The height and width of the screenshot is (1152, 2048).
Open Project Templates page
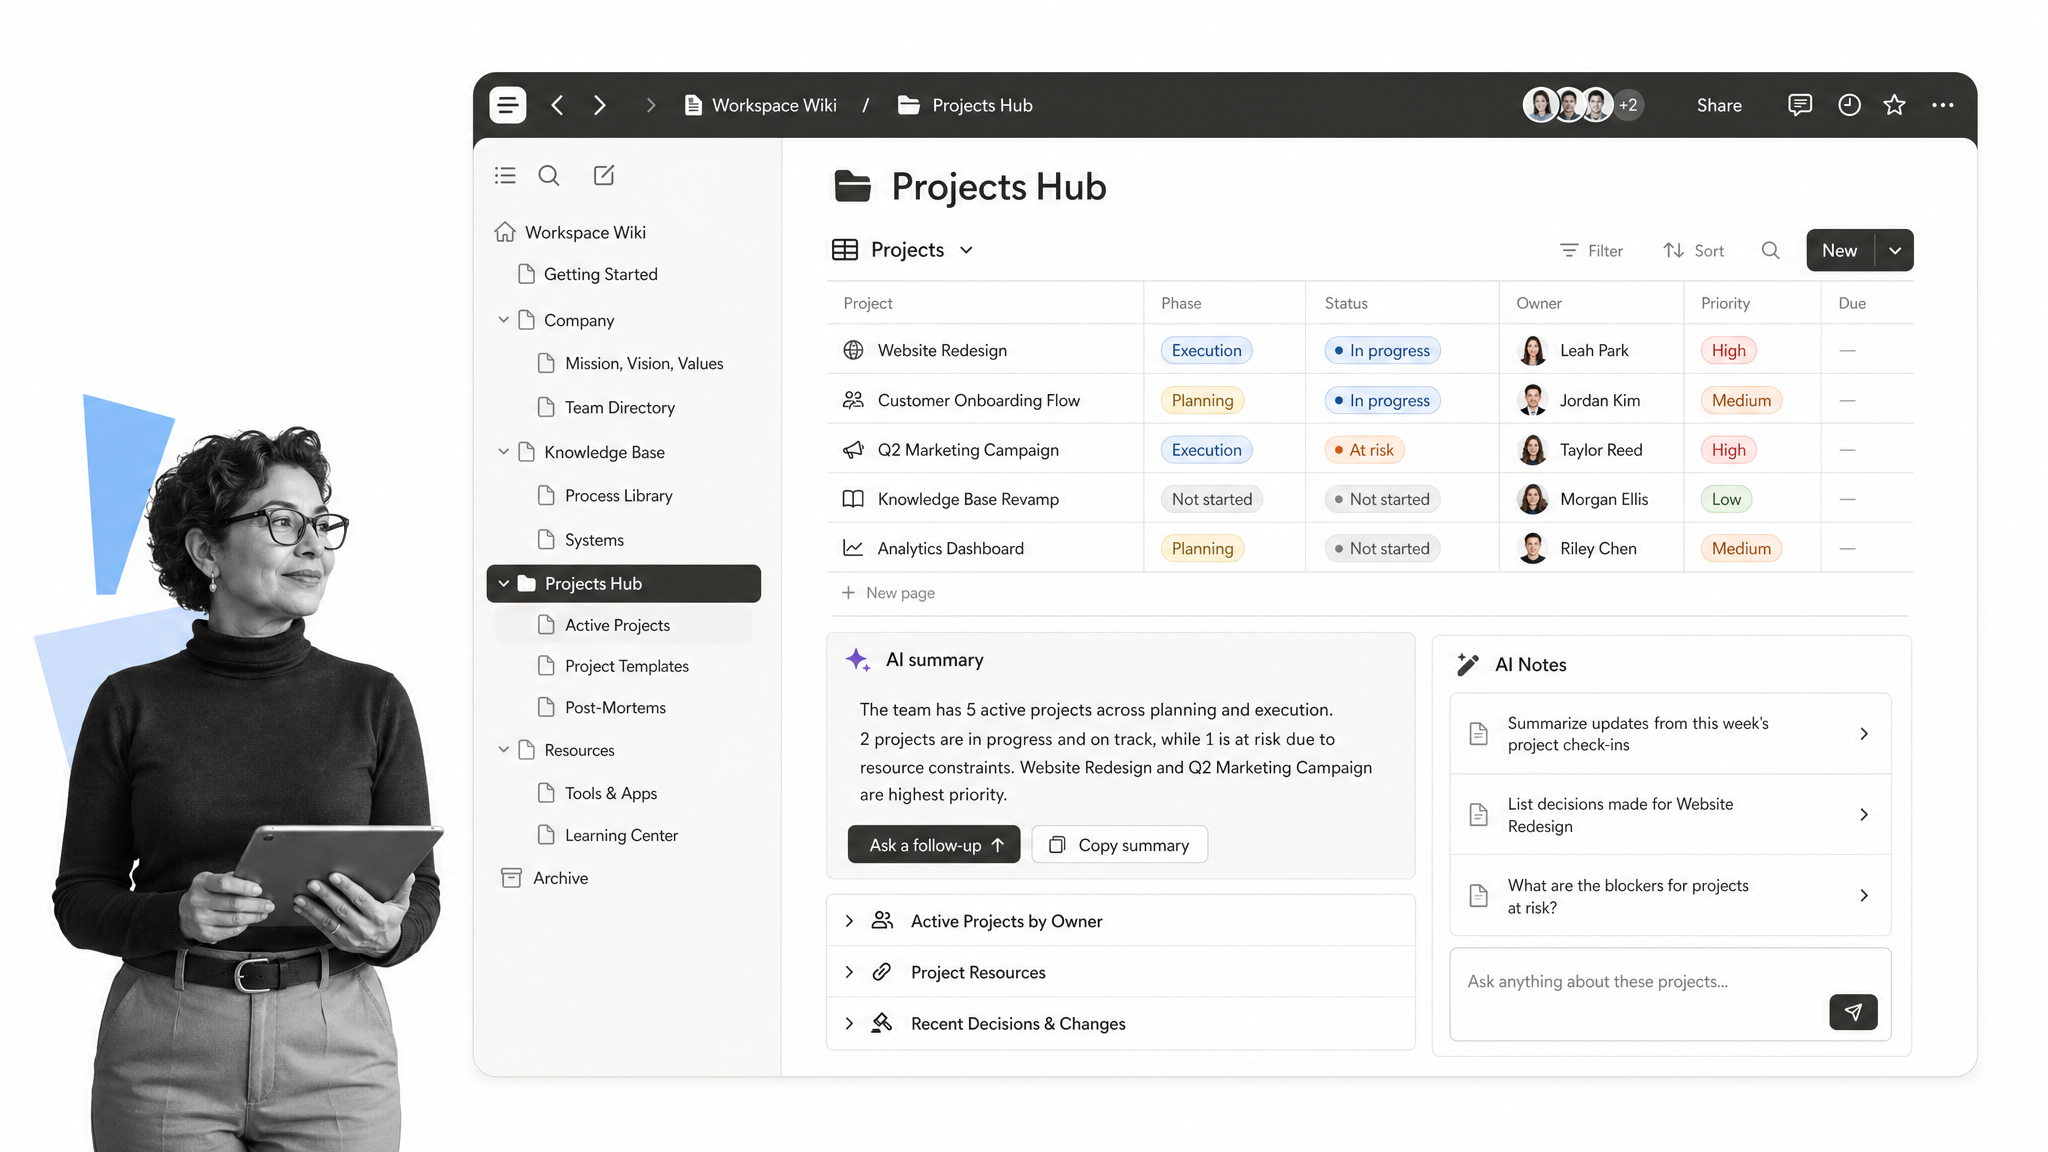(614, 666)
